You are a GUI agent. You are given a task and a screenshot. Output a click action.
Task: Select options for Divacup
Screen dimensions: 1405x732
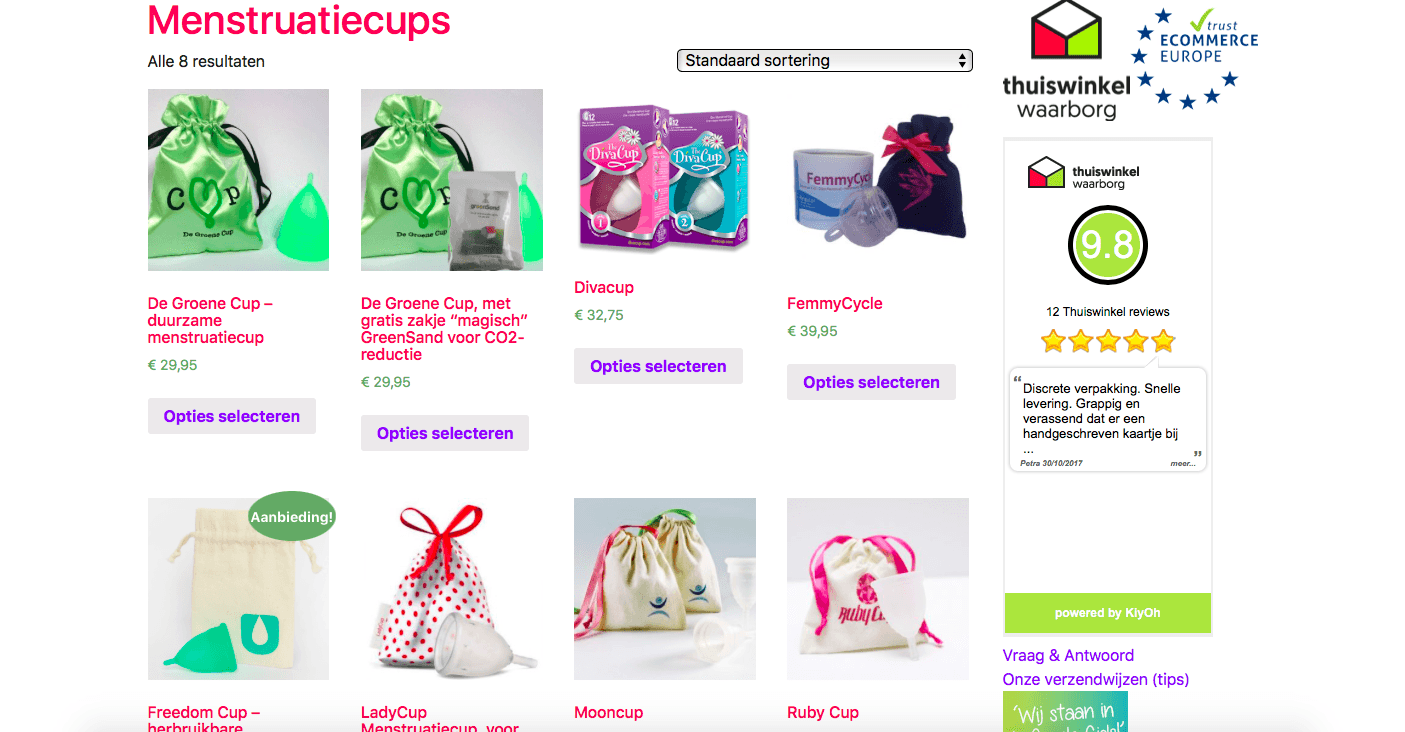[658, 366]
